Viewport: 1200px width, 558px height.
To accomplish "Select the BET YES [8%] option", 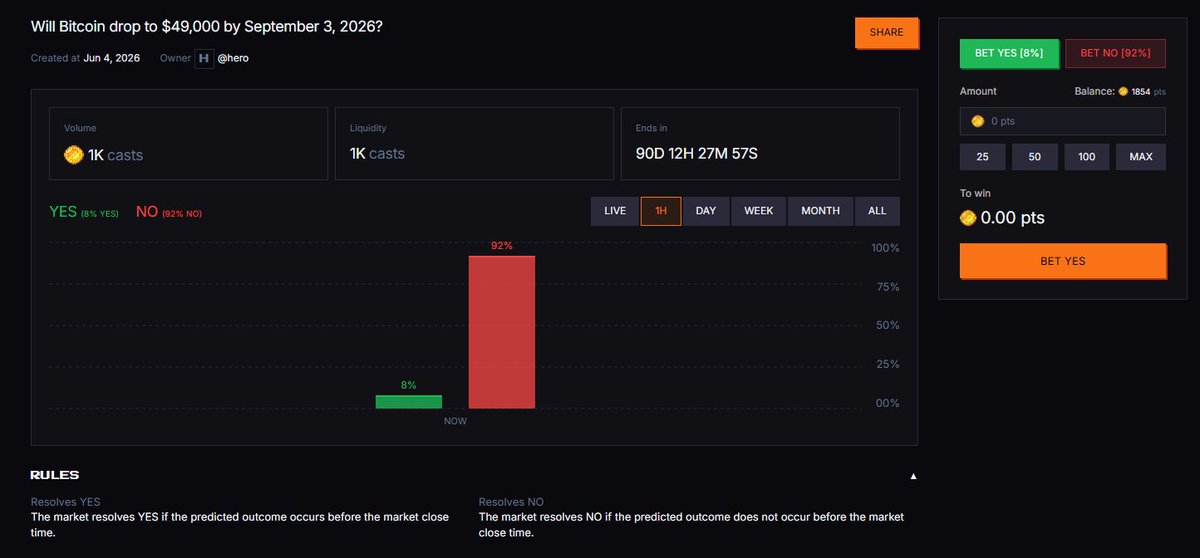I will click(1008, 54).
